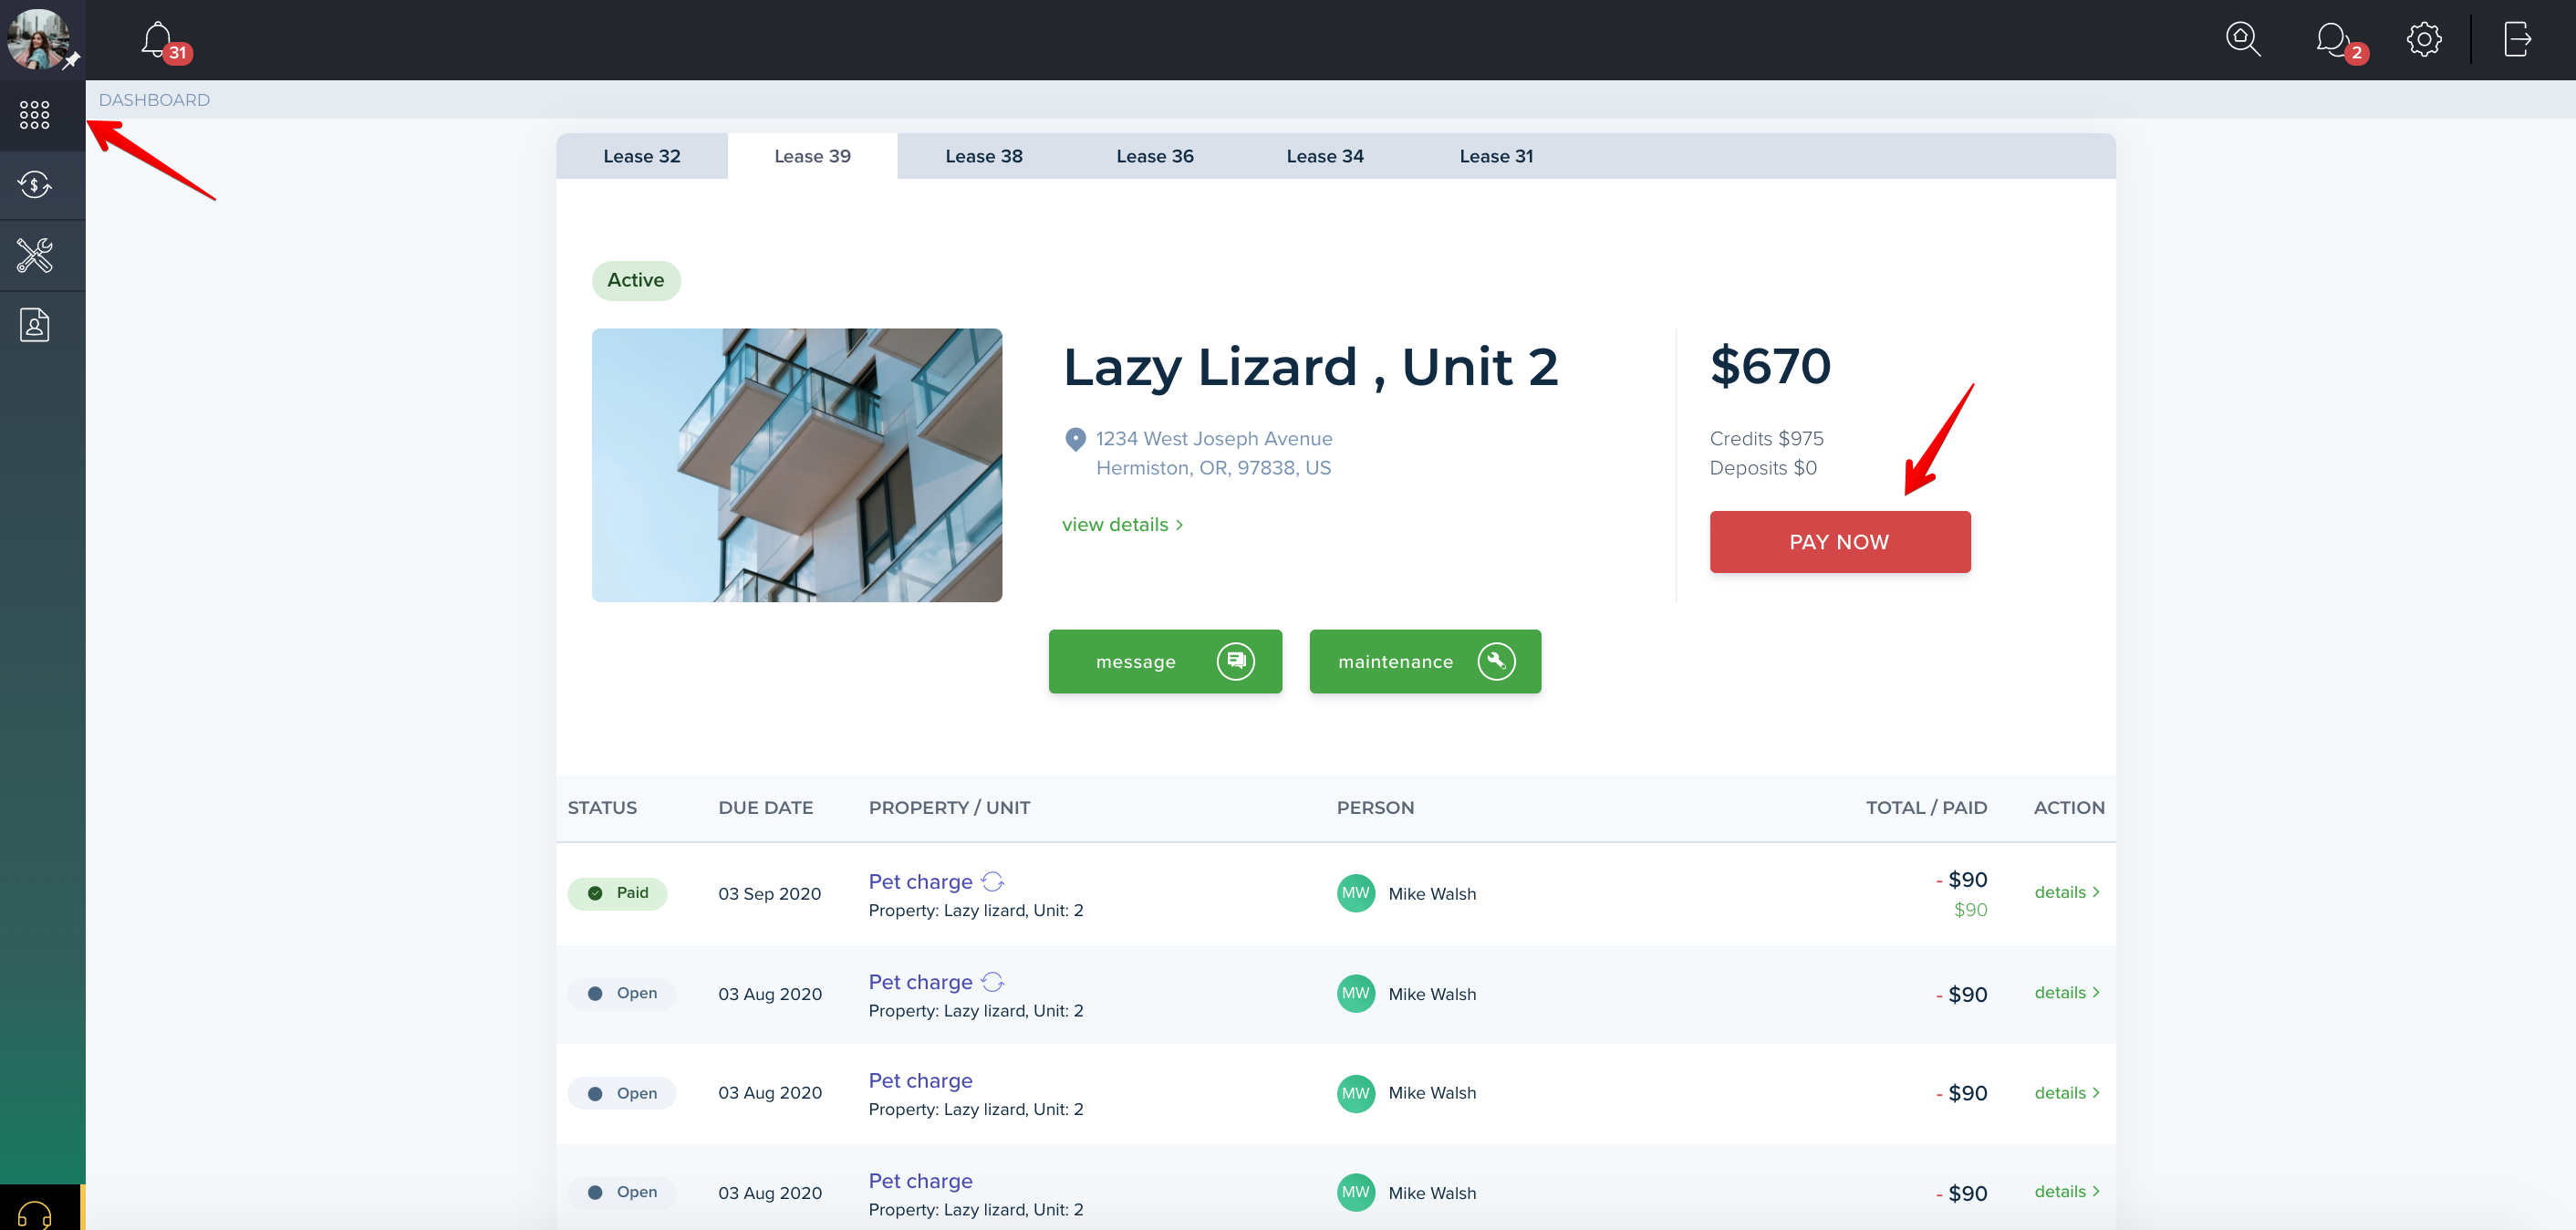The width and height of the screenshot is (2576, 1230).
Task: Open the dashboard grid icon in sidebar
Action: pos(35,115)
